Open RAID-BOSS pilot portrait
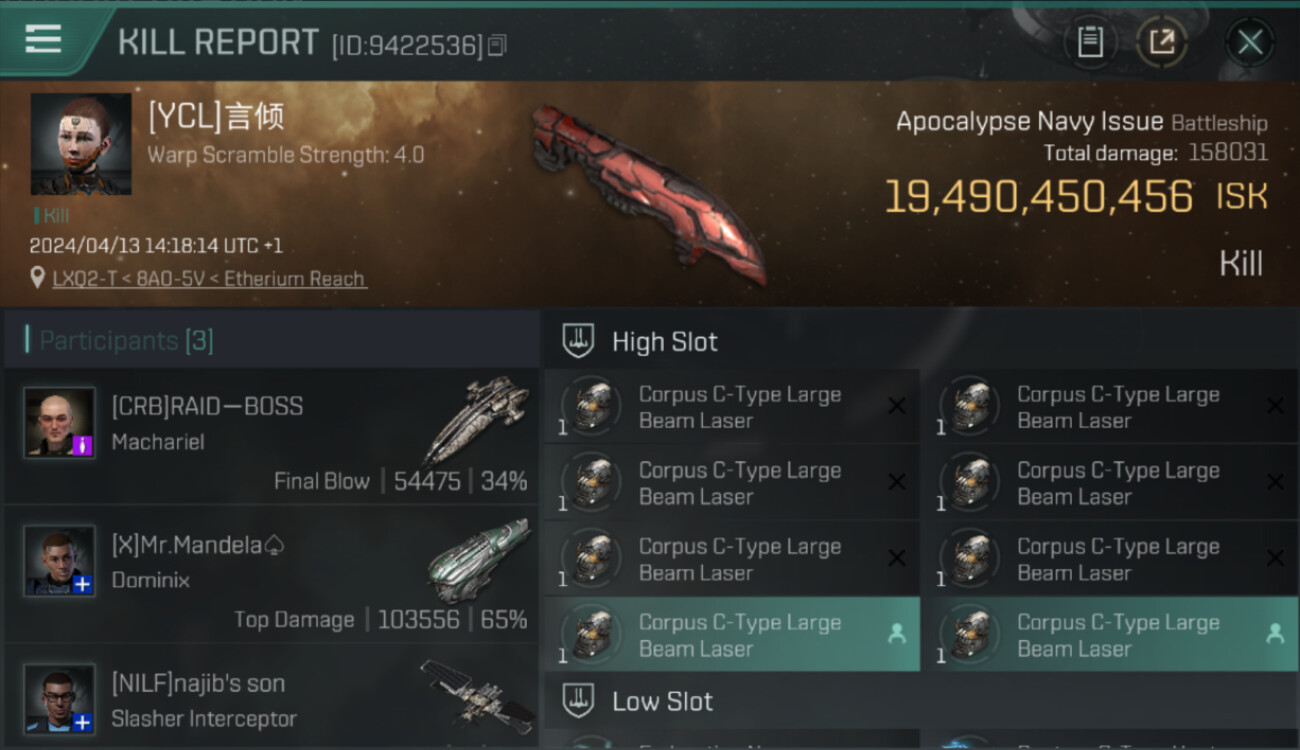The image size is (1300, 750). pyautogui.click(x=60, y=422)
